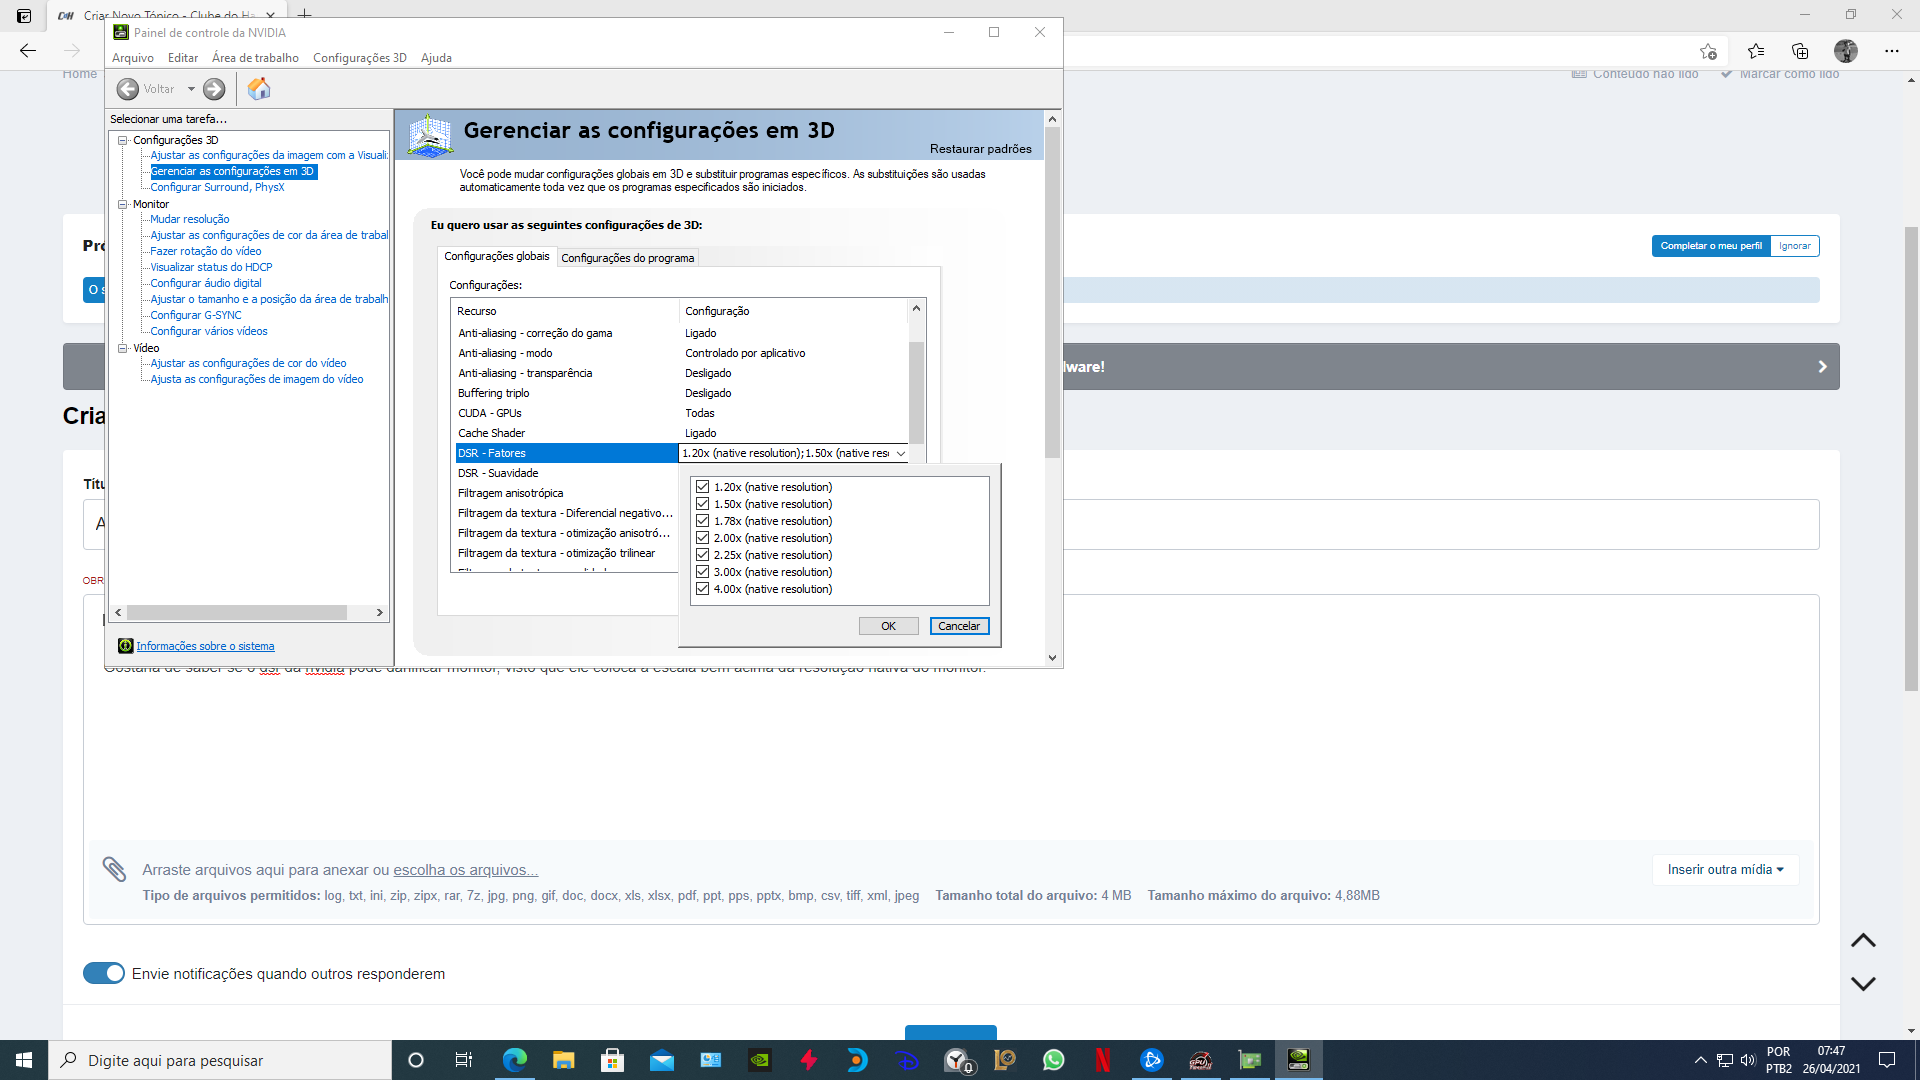Click the settings list vertical scrollbar

916,393
